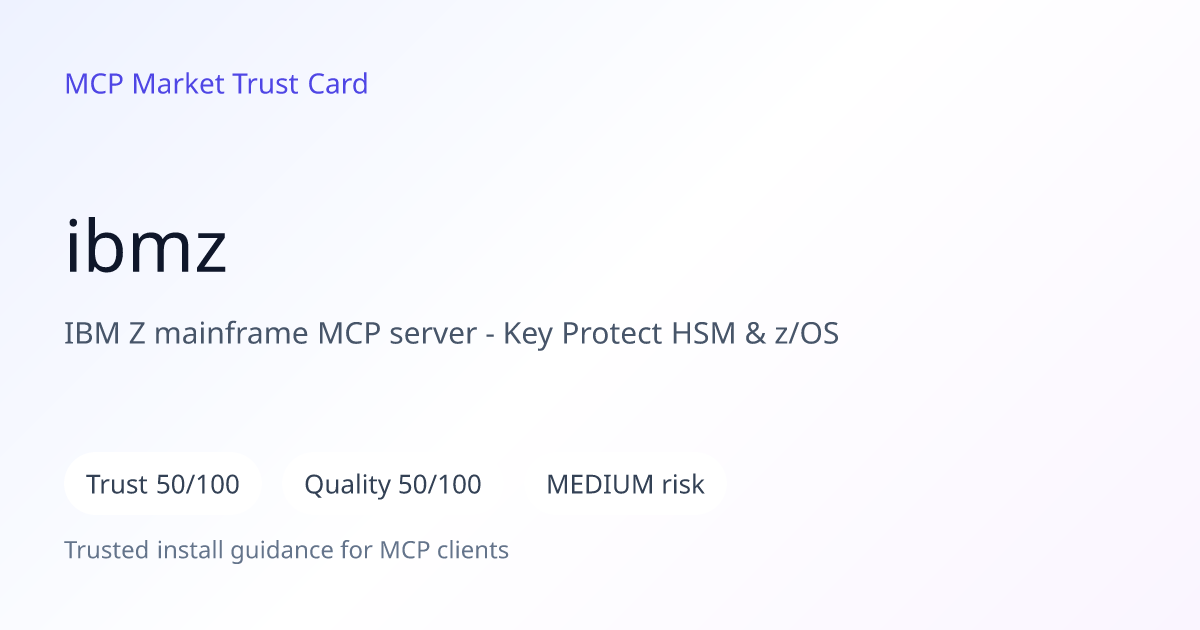Click the MCP Market Trust Card header

(x=216, y=83)
